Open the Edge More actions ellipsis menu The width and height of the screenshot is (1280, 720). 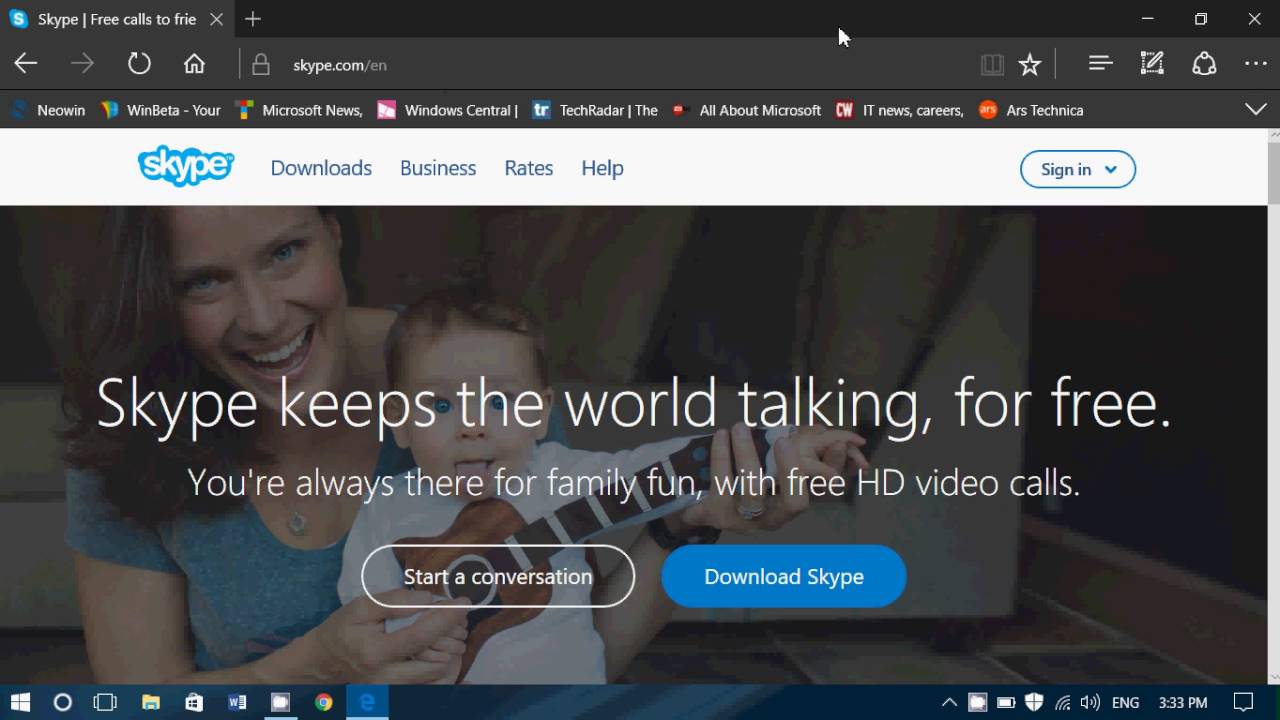click(x=1256, y=64)
